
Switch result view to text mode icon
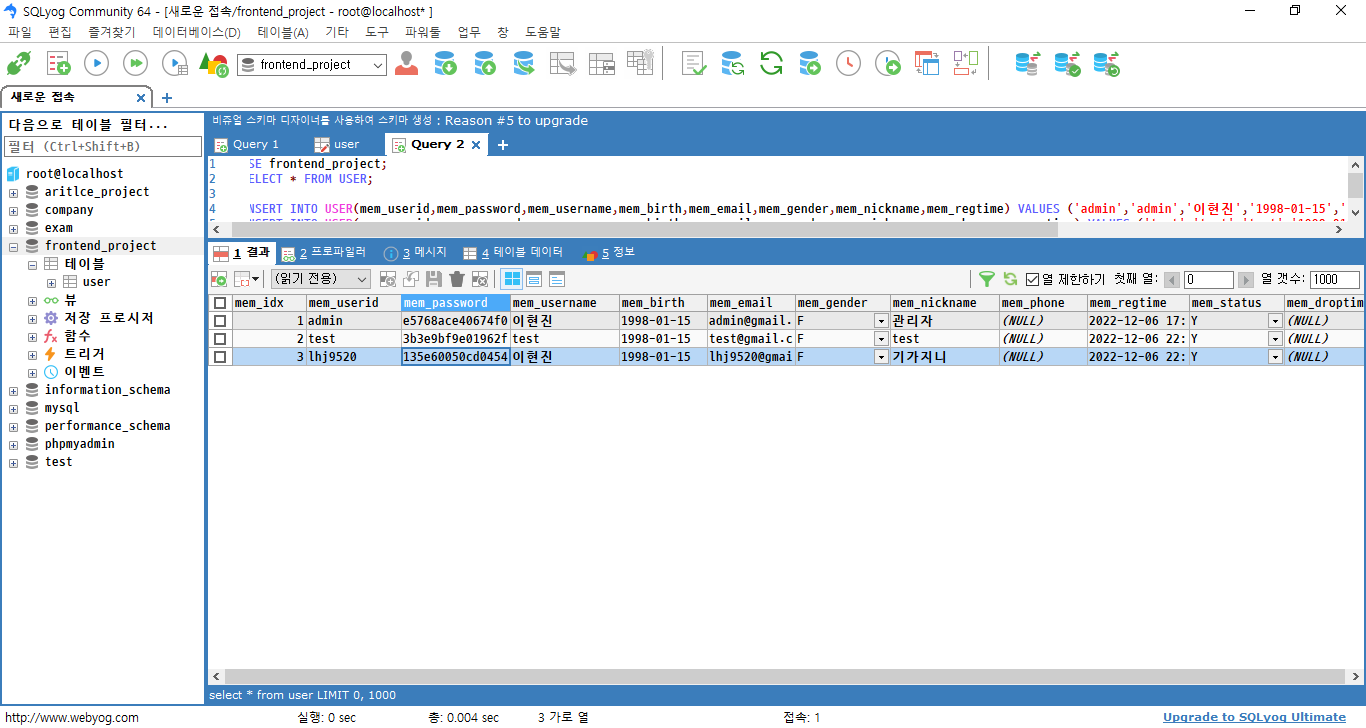tap(557, 279)
